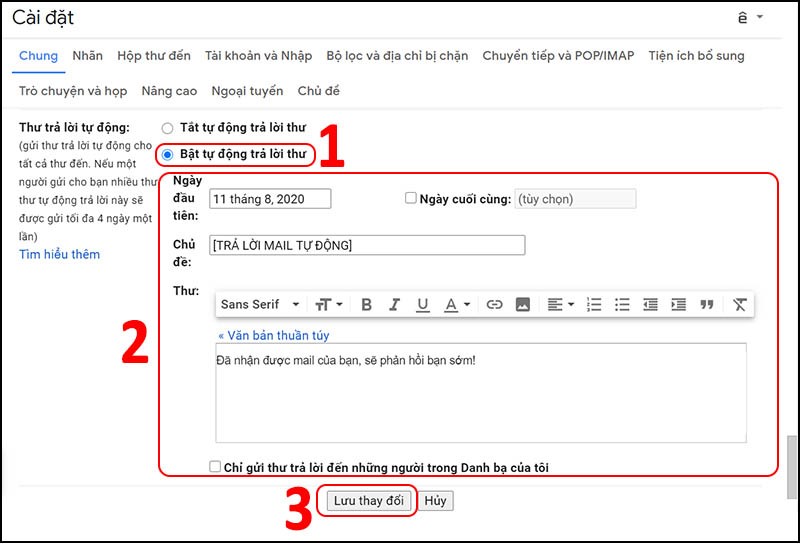Apply a numbered list
This screenshot has width=800, height=547.
594,305
